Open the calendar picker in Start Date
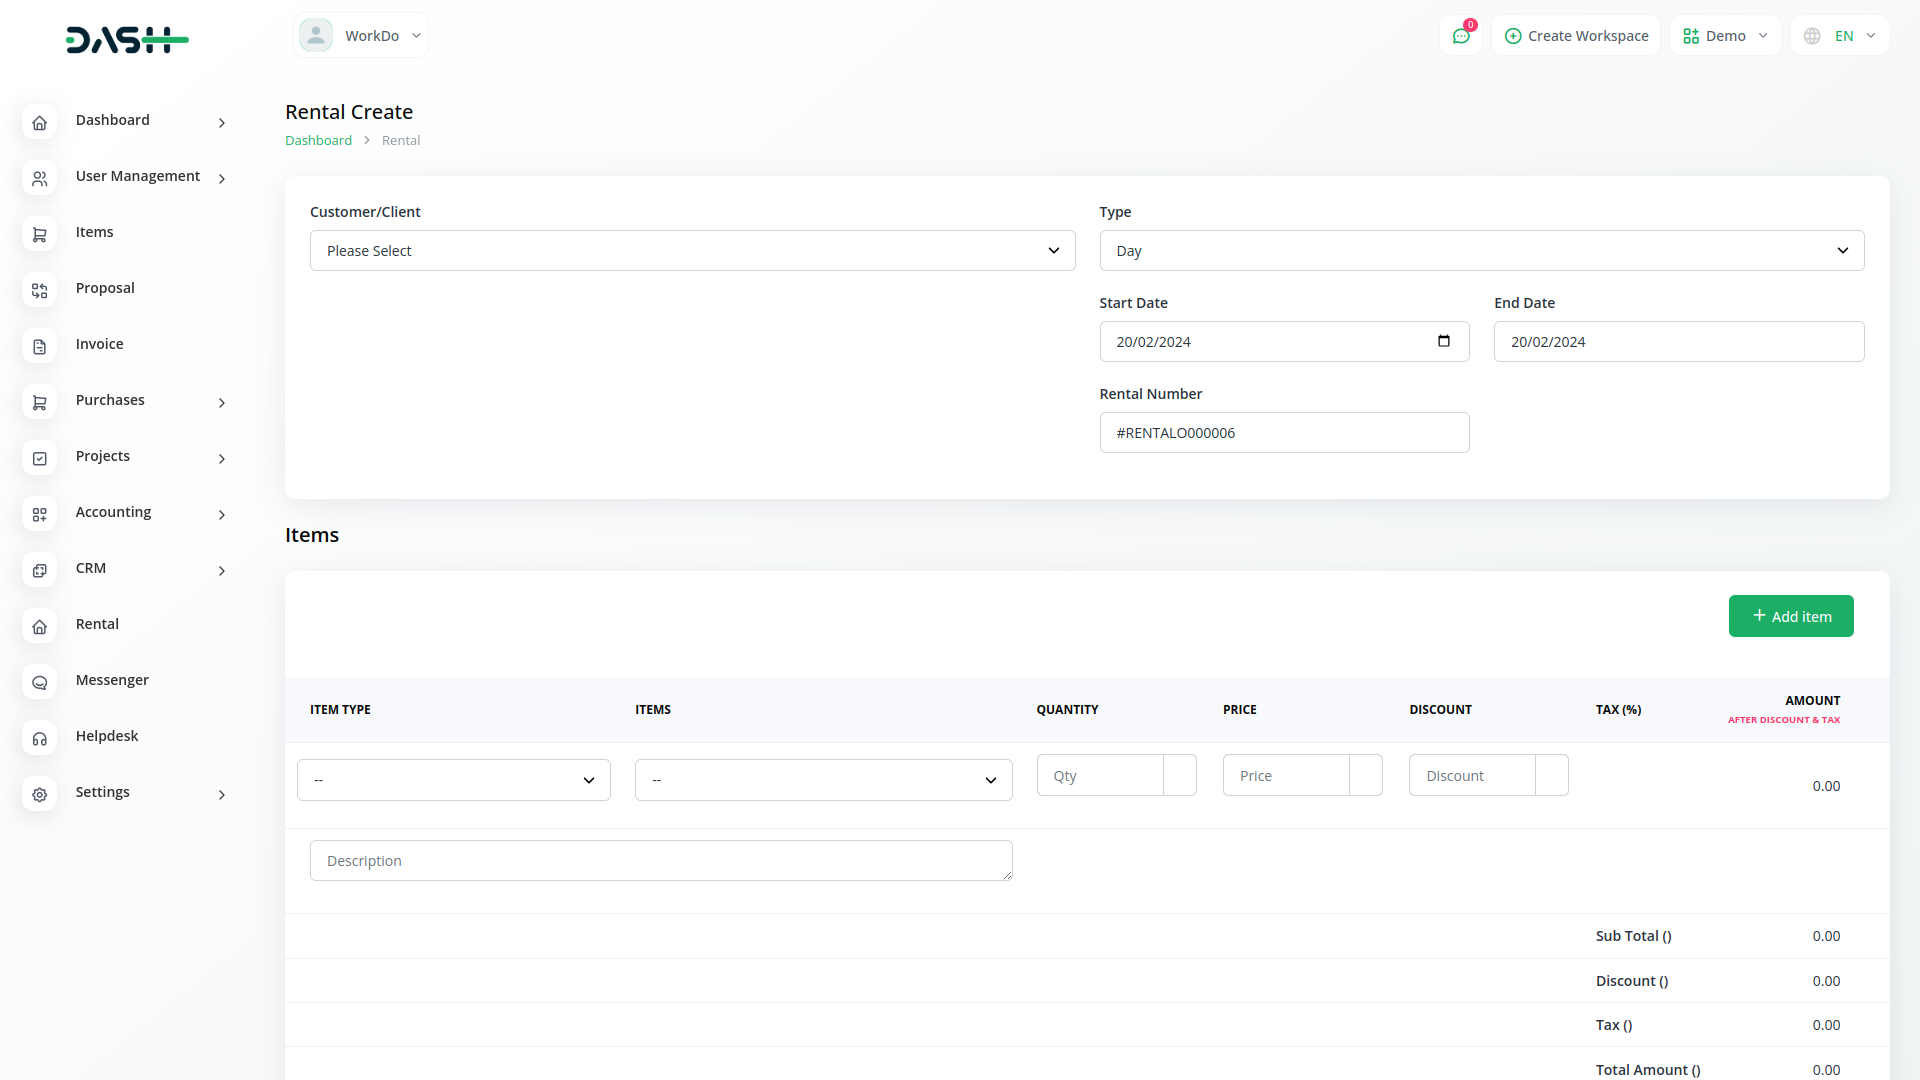Viewport: 1920px width, 1080px height. click(1443, 341)
